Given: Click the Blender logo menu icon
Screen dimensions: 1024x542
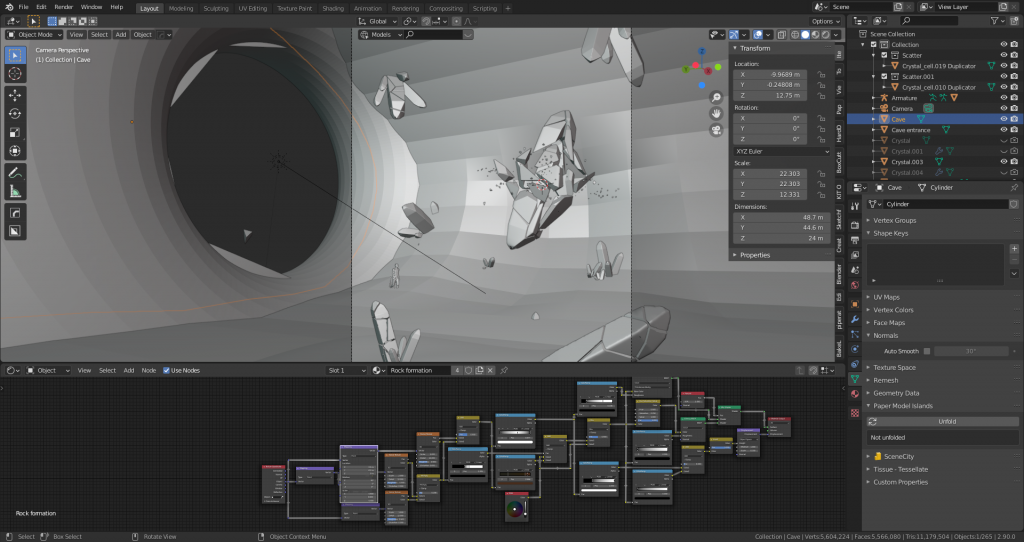Looking at the screenshot, I should click(9, 7).
